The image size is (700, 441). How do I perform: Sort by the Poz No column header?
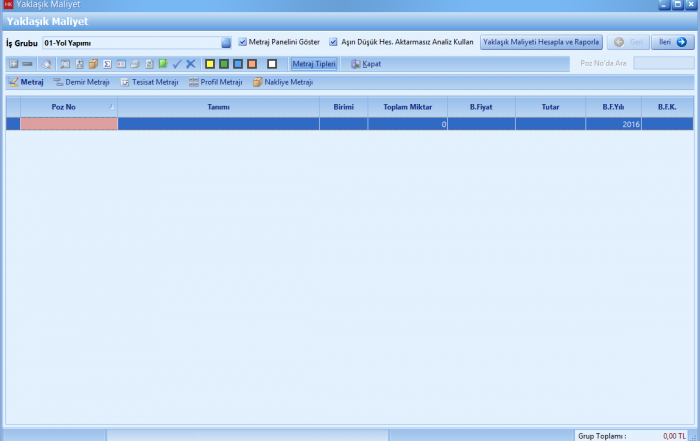63,106
